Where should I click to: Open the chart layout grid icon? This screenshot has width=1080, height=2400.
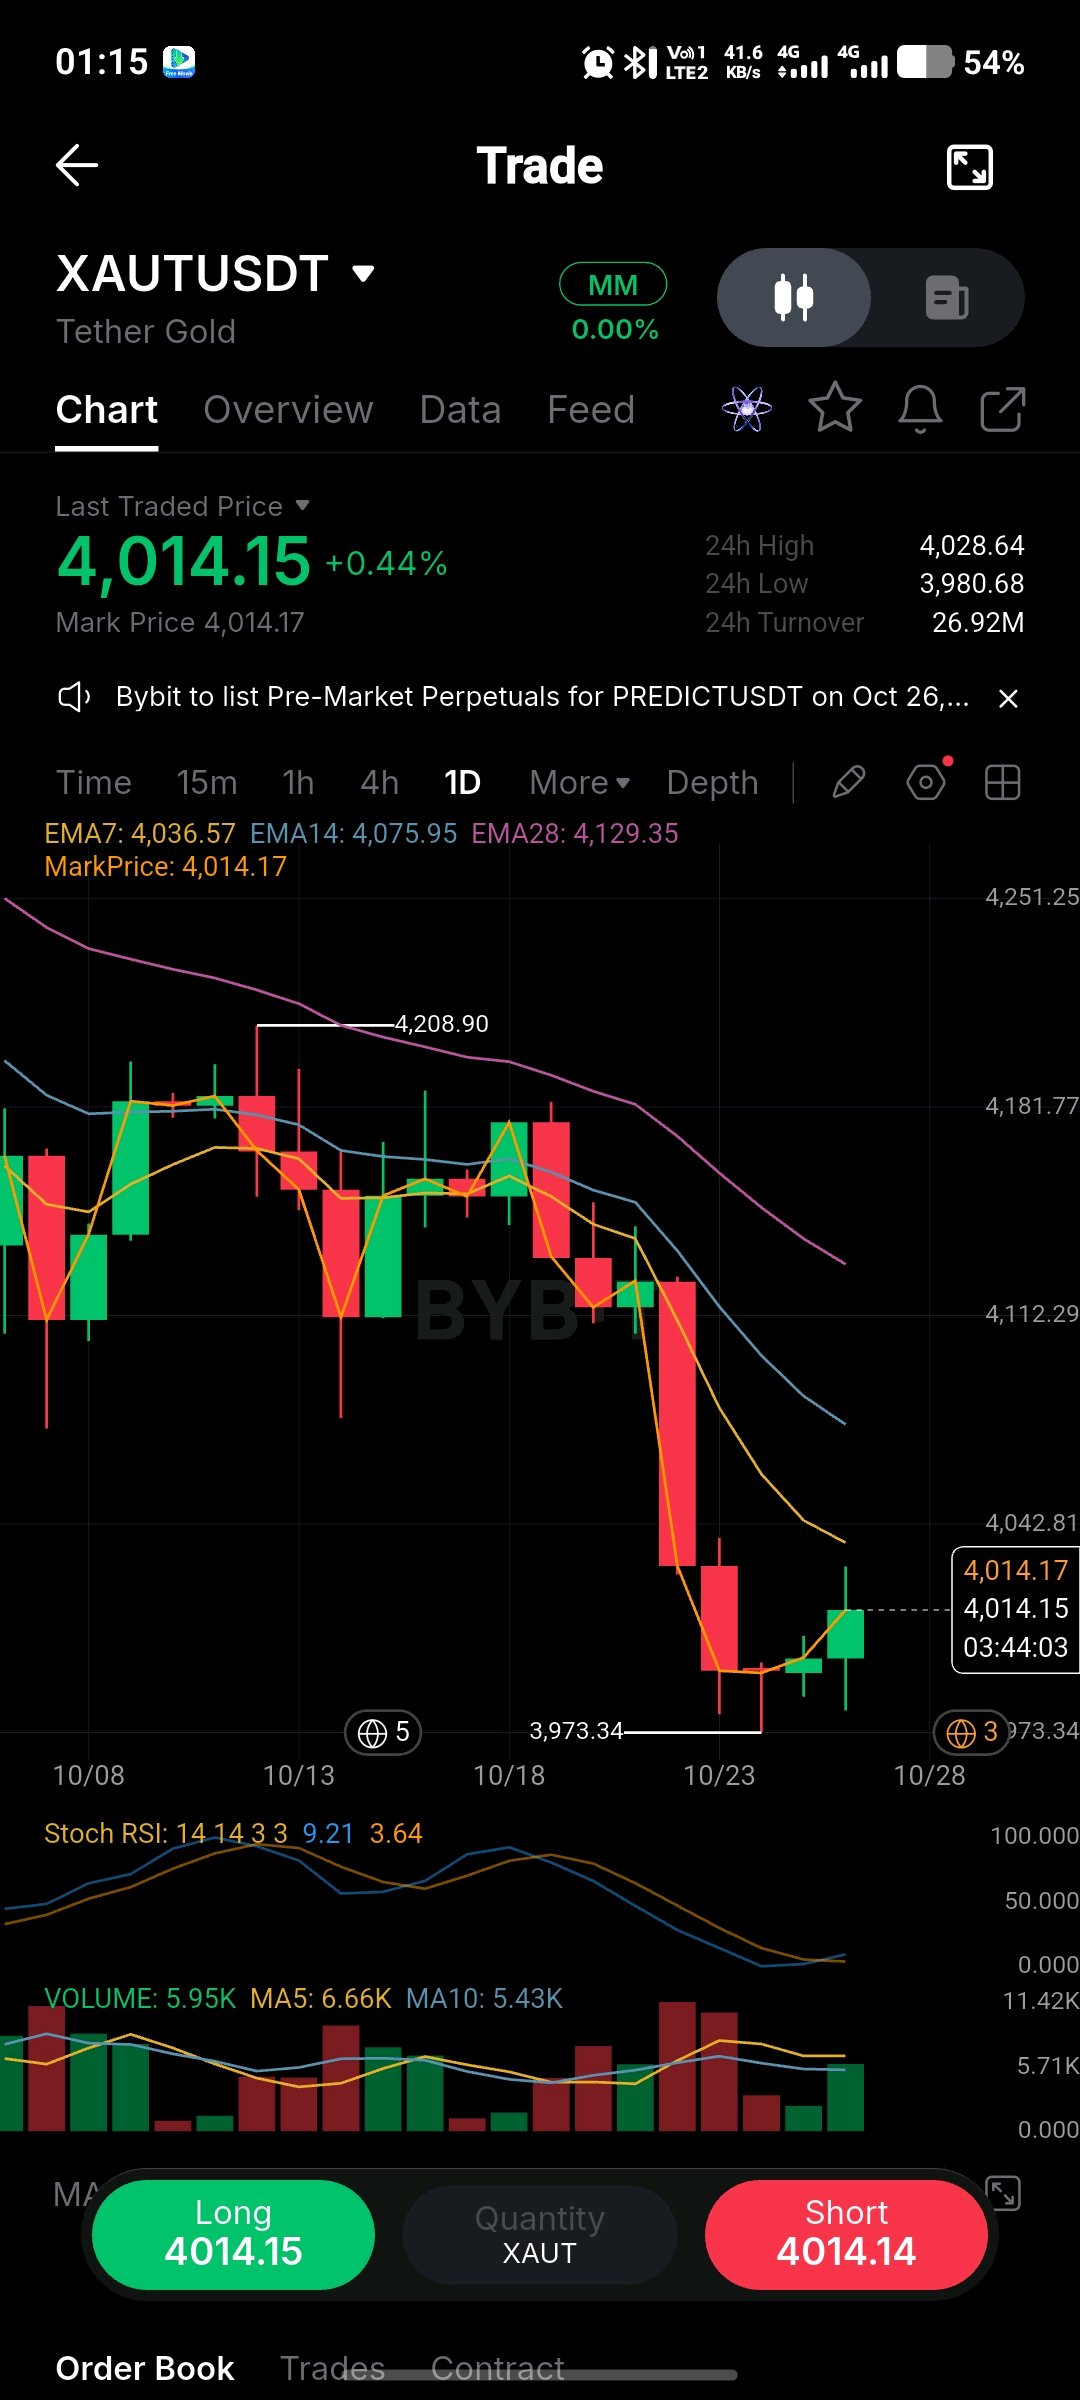pyautogui.click(x=1002, y=782)
